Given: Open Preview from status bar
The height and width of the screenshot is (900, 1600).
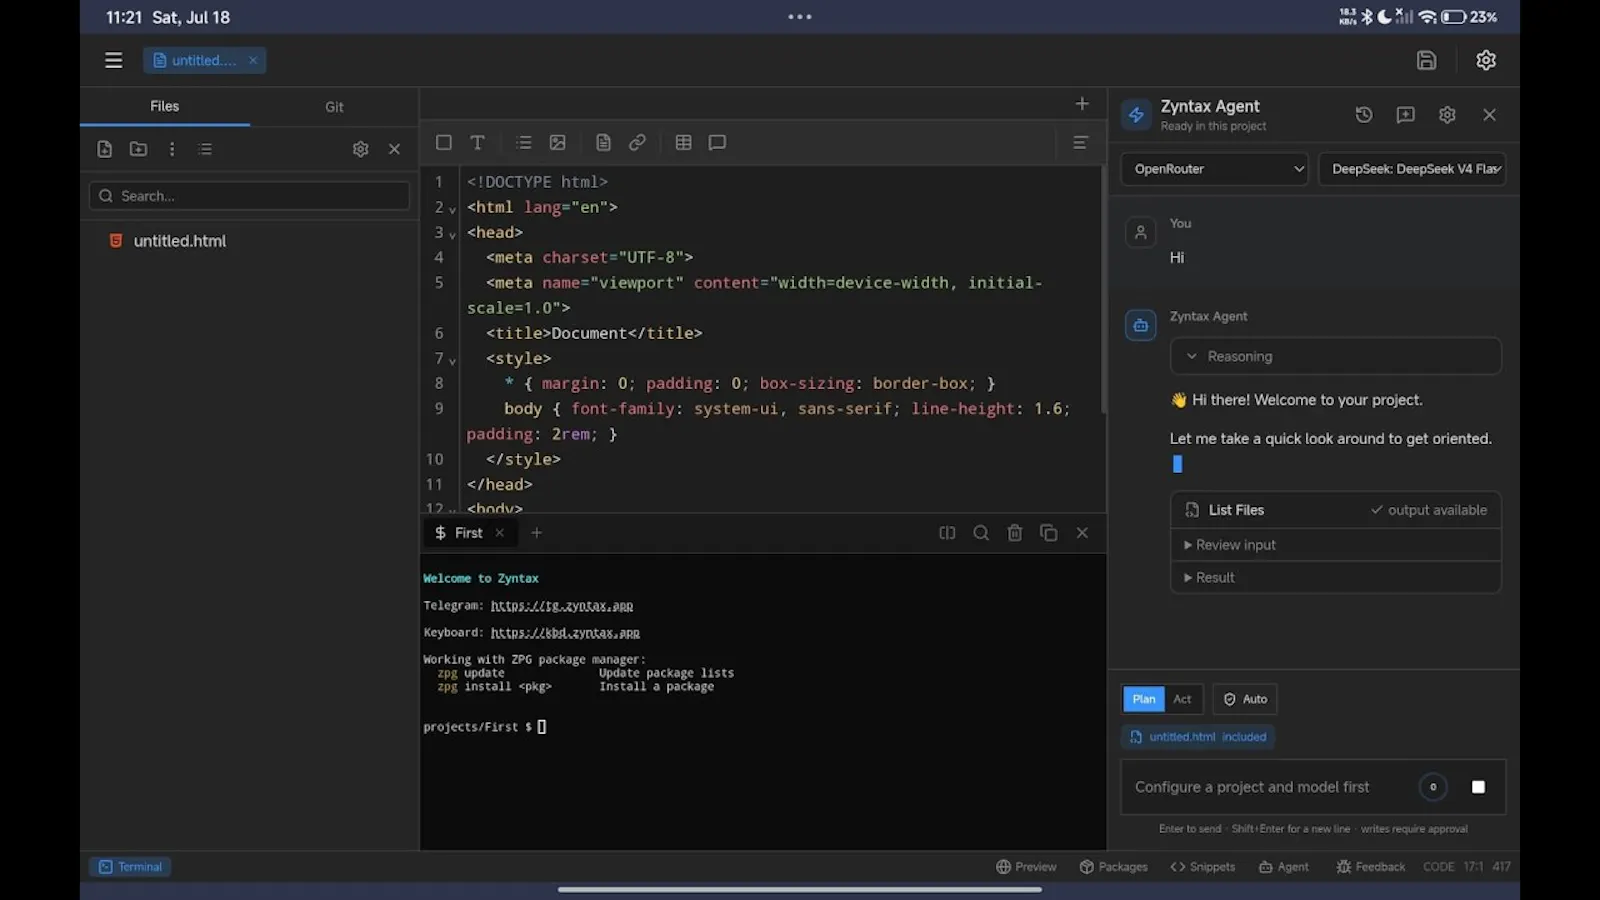Looking at the screenshot, I should pos(1026,867).
